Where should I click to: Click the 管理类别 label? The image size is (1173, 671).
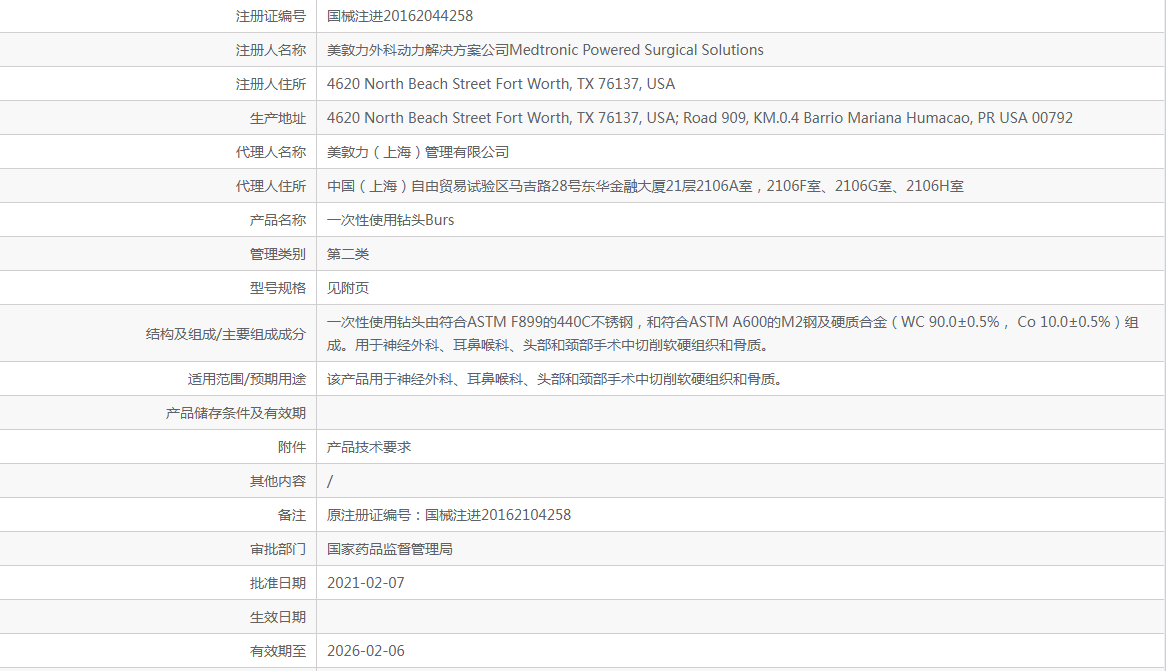click(278, 254)
